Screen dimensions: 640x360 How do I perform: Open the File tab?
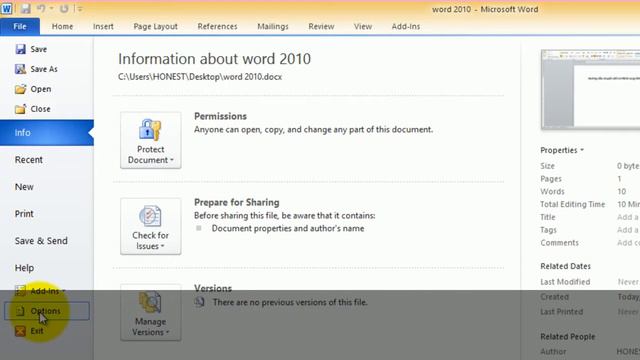point(20,27)
